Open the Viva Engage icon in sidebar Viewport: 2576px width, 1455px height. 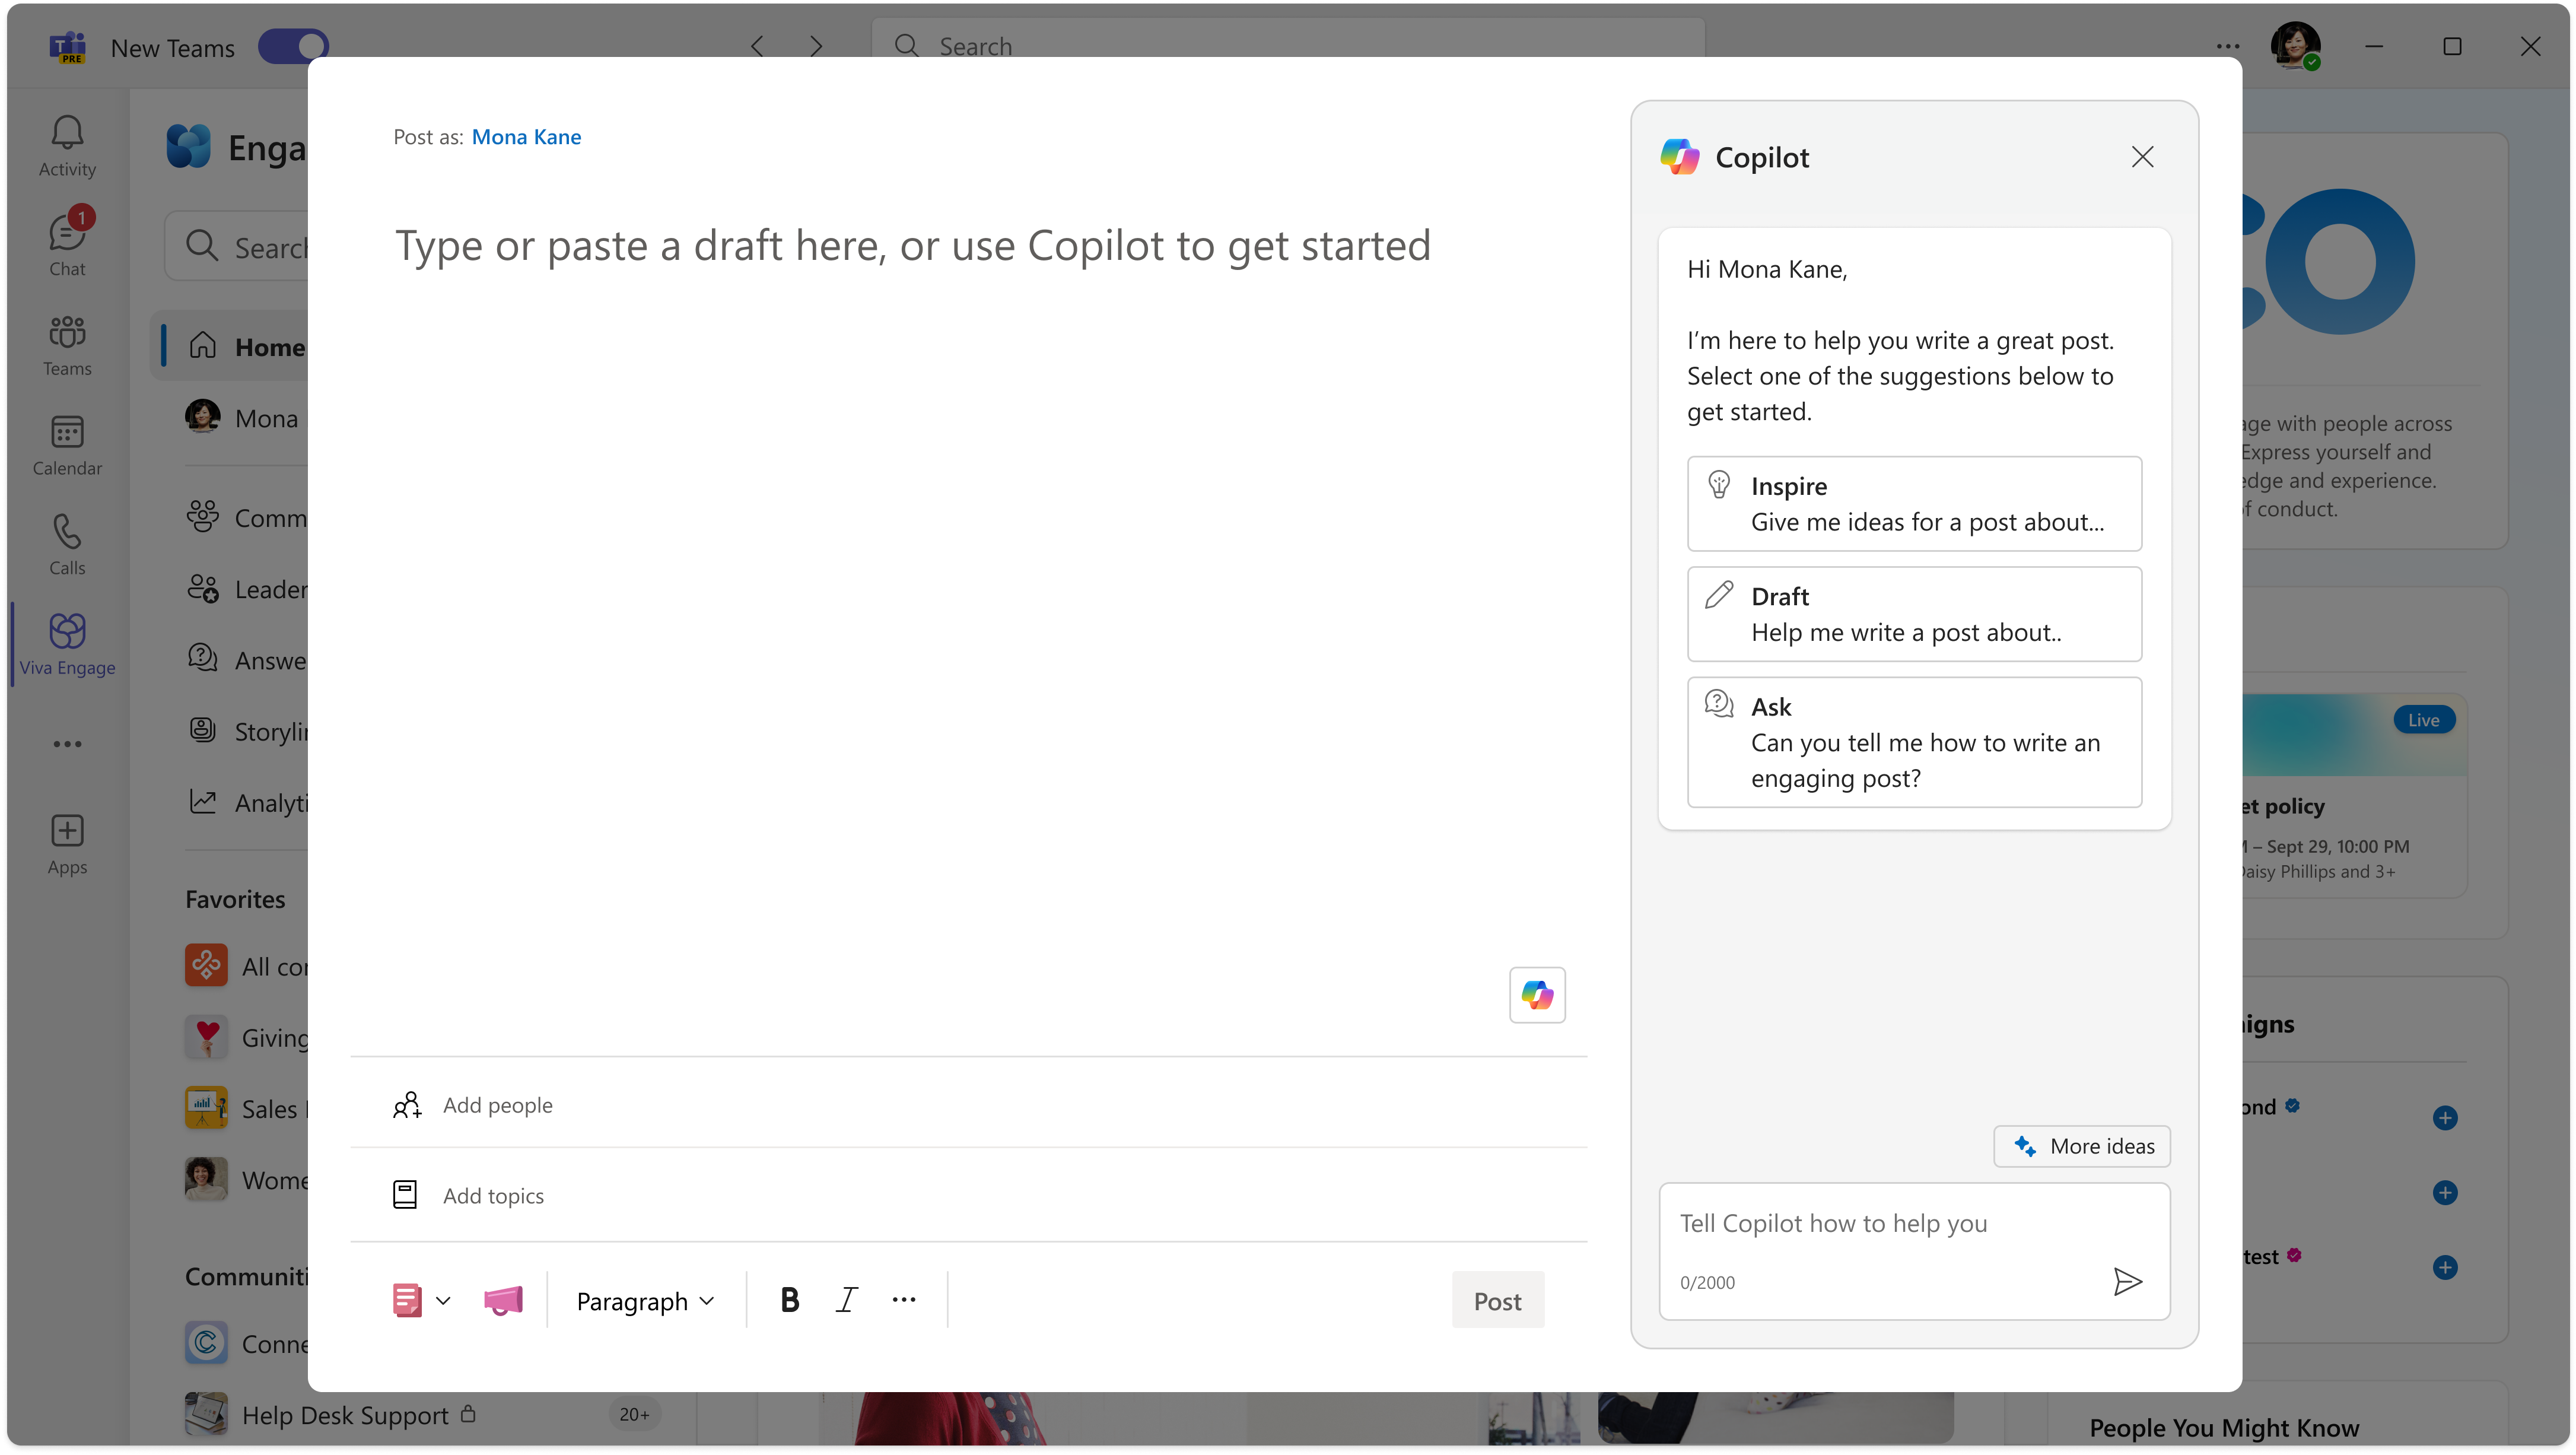coord(67,641)
